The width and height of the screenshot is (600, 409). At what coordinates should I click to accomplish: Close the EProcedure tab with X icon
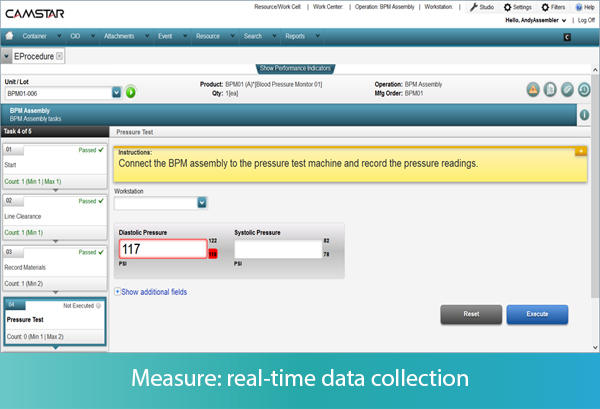coord(59,56)
